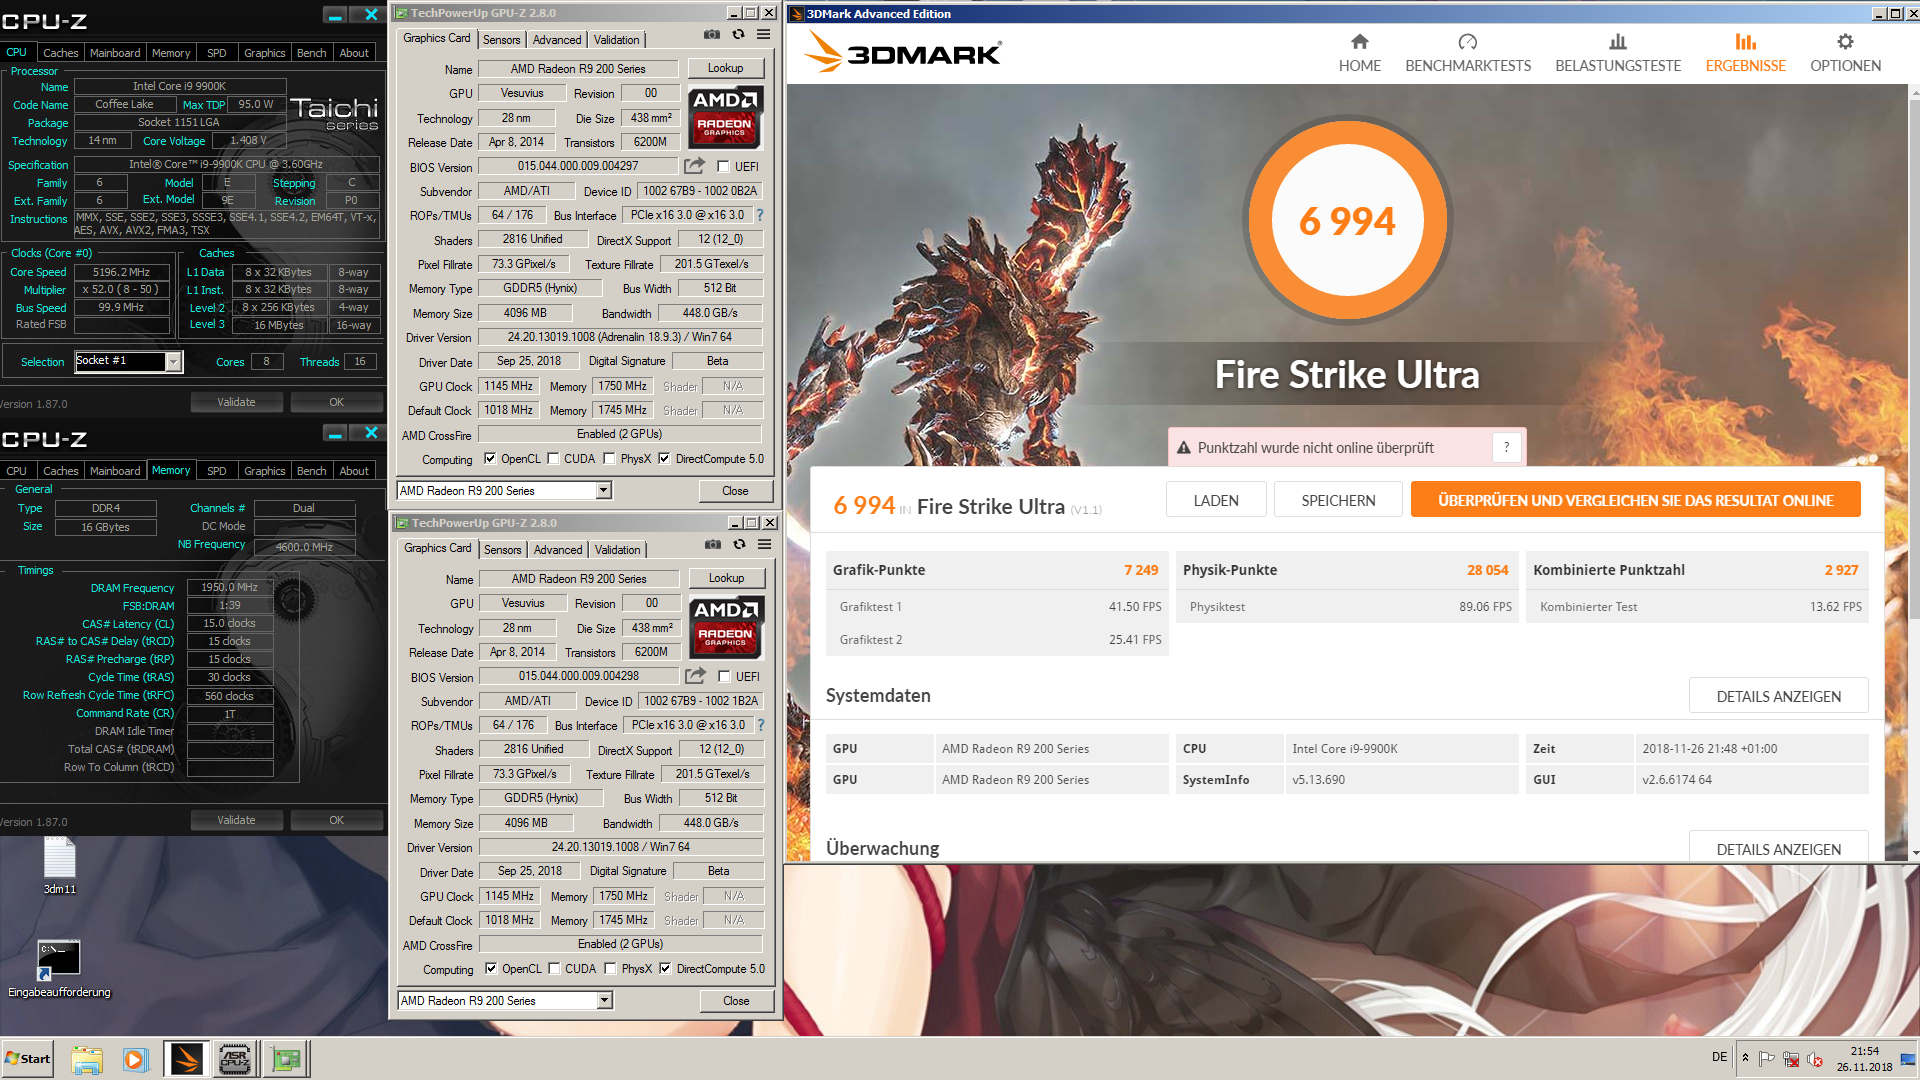This screenshot has height=1080, width=1920.
Task: Click the Name field AMD Radeon R9 200 Series top GPU-Z
Action: point(578,69)
